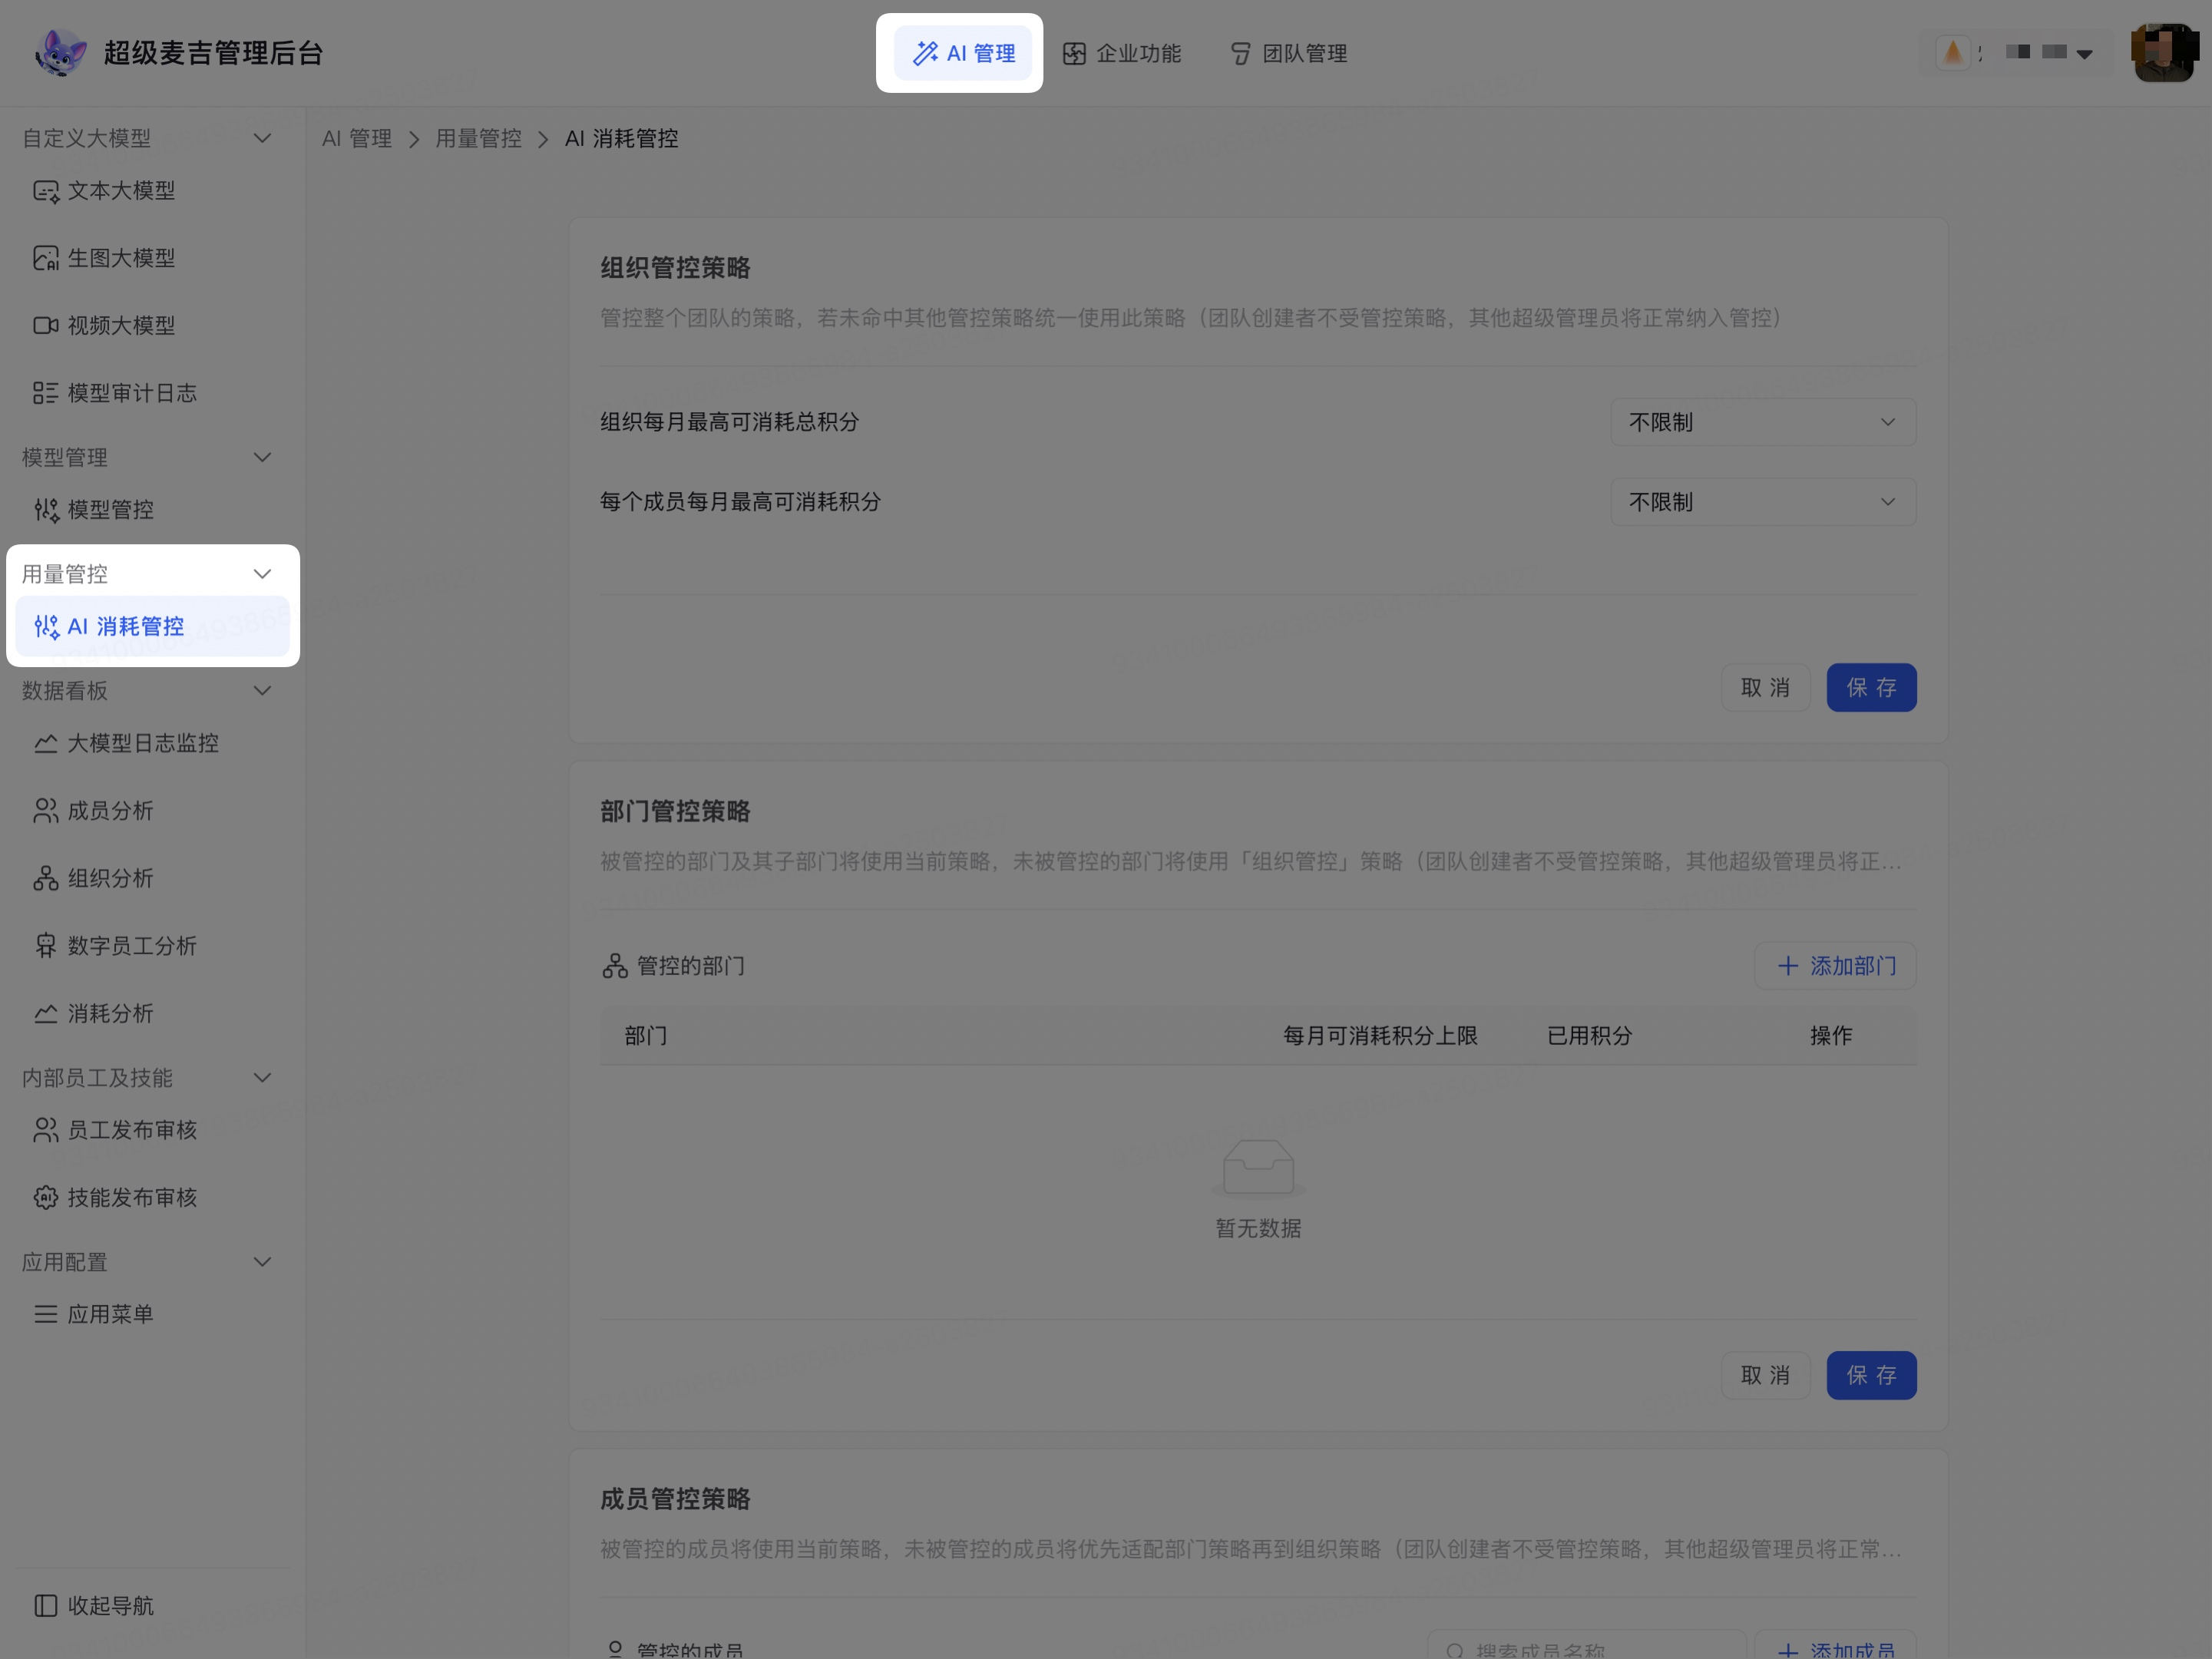Viewport: 2212px width, 1659px height.
Task: Open the 生图大模型 sidebar item
Action: tap(152, 258)
